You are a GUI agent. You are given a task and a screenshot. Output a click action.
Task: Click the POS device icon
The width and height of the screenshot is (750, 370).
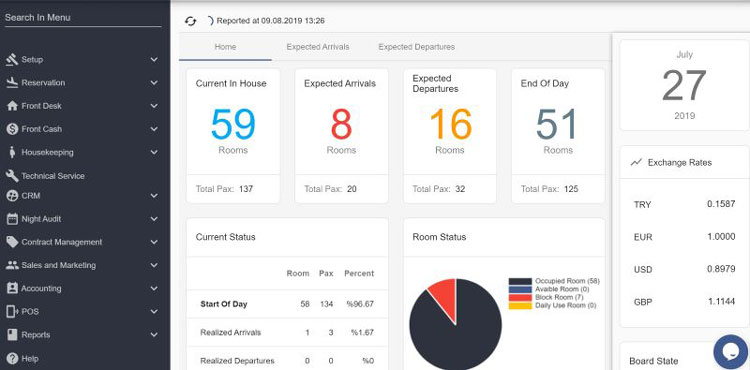click(12, 312)
